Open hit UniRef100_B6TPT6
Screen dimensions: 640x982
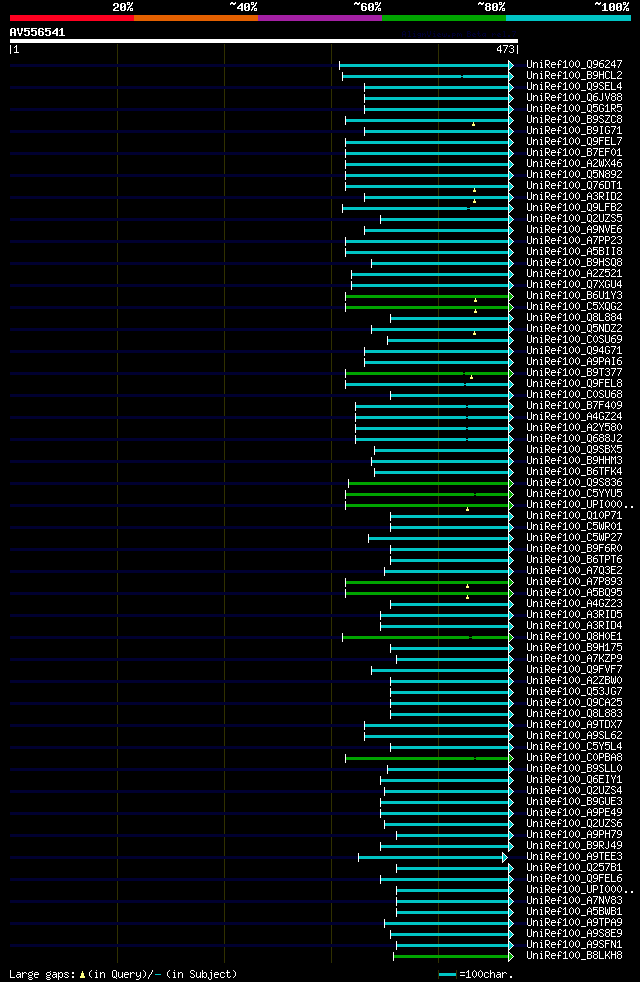click(x=574, y=559)
